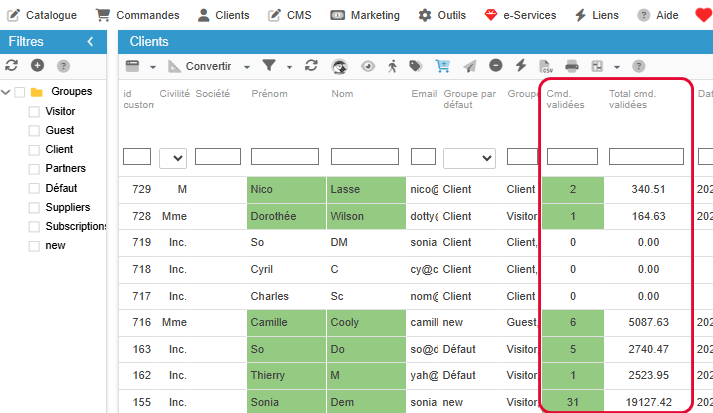The image size is (713, 413).
Task: Sort by Total cmd. validées column header
Action: click(632, 99)
